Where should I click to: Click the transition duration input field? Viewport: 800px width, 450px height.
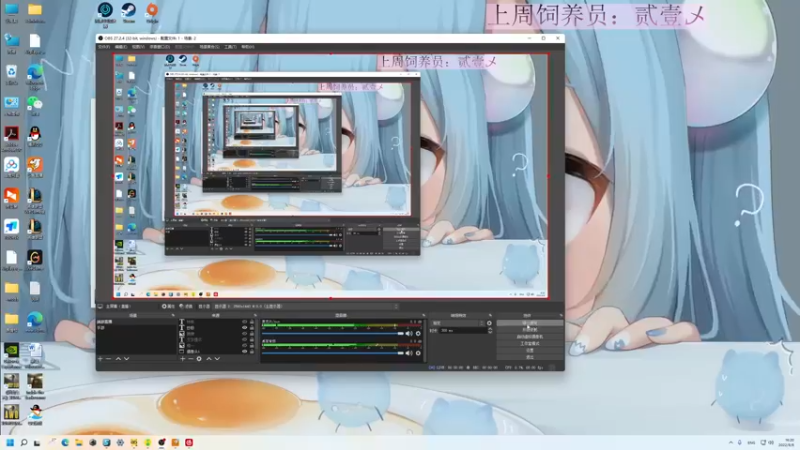[x=463, y=331]
